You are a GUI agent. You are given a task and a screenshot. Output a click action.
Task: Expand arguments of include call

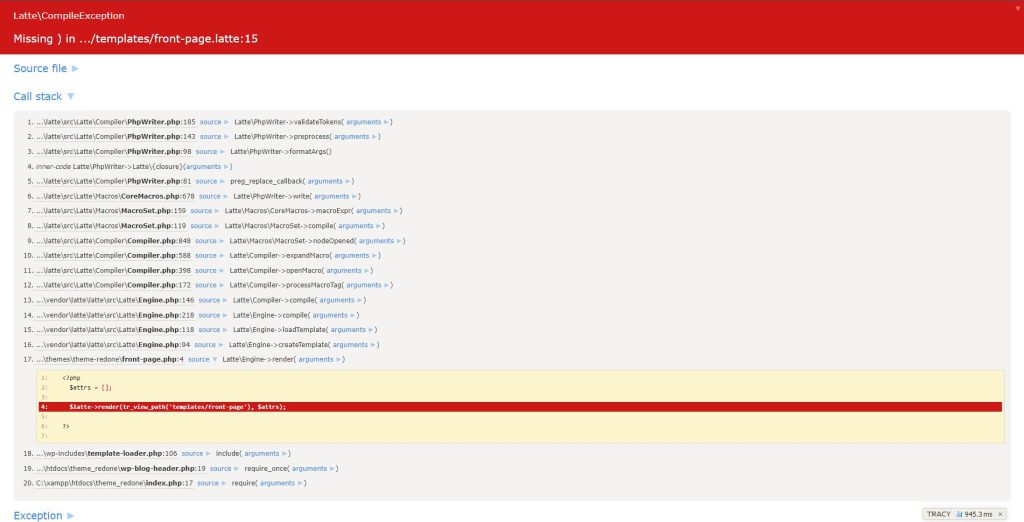pos(266,453)
